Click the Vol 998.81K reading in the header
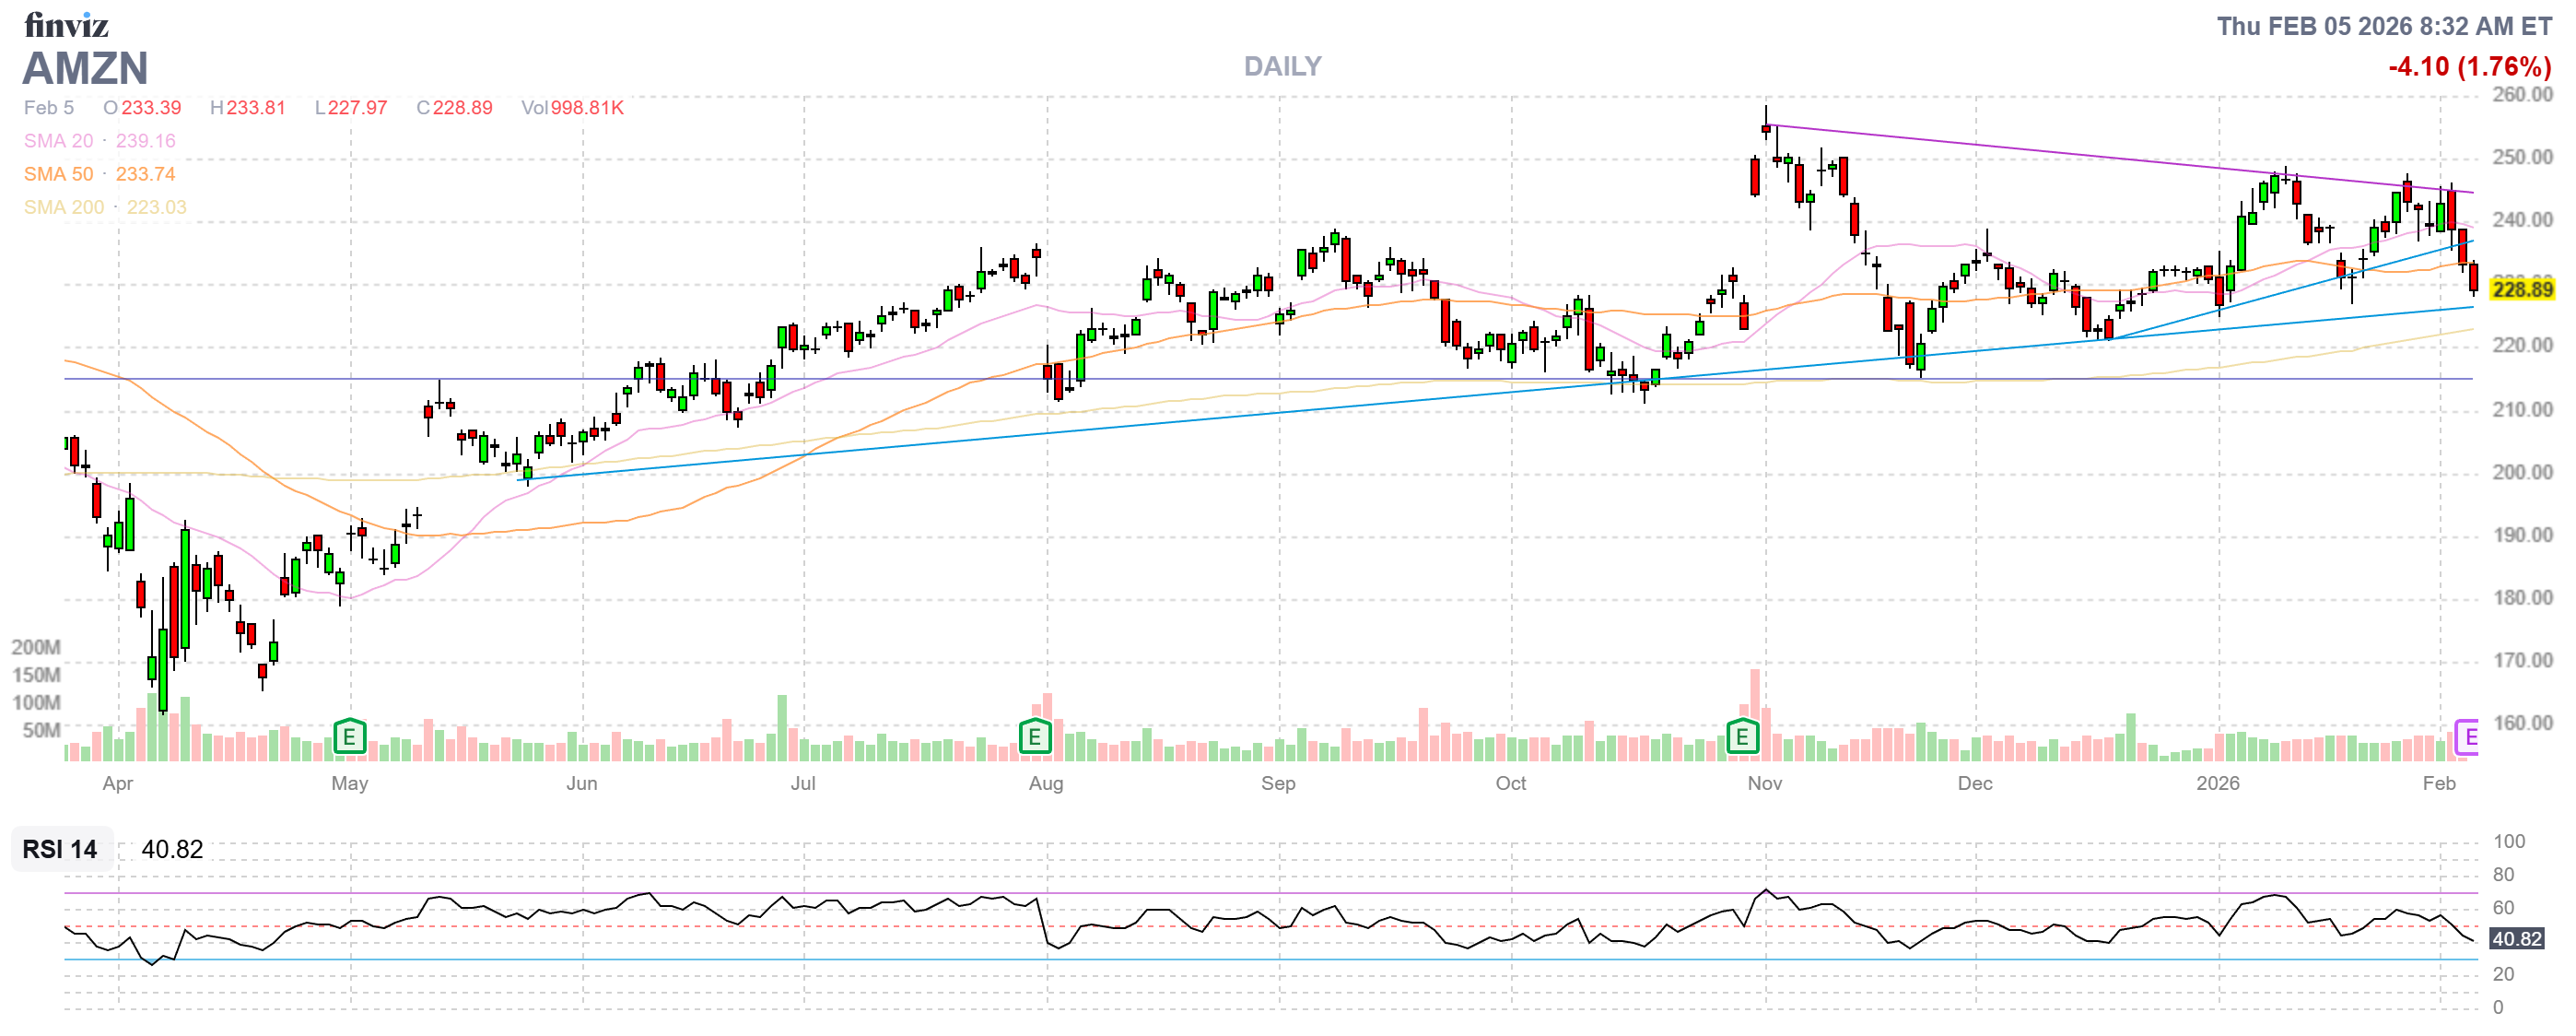The height and width of the screenshot is (1036, 2576). (x=572, y=108)
